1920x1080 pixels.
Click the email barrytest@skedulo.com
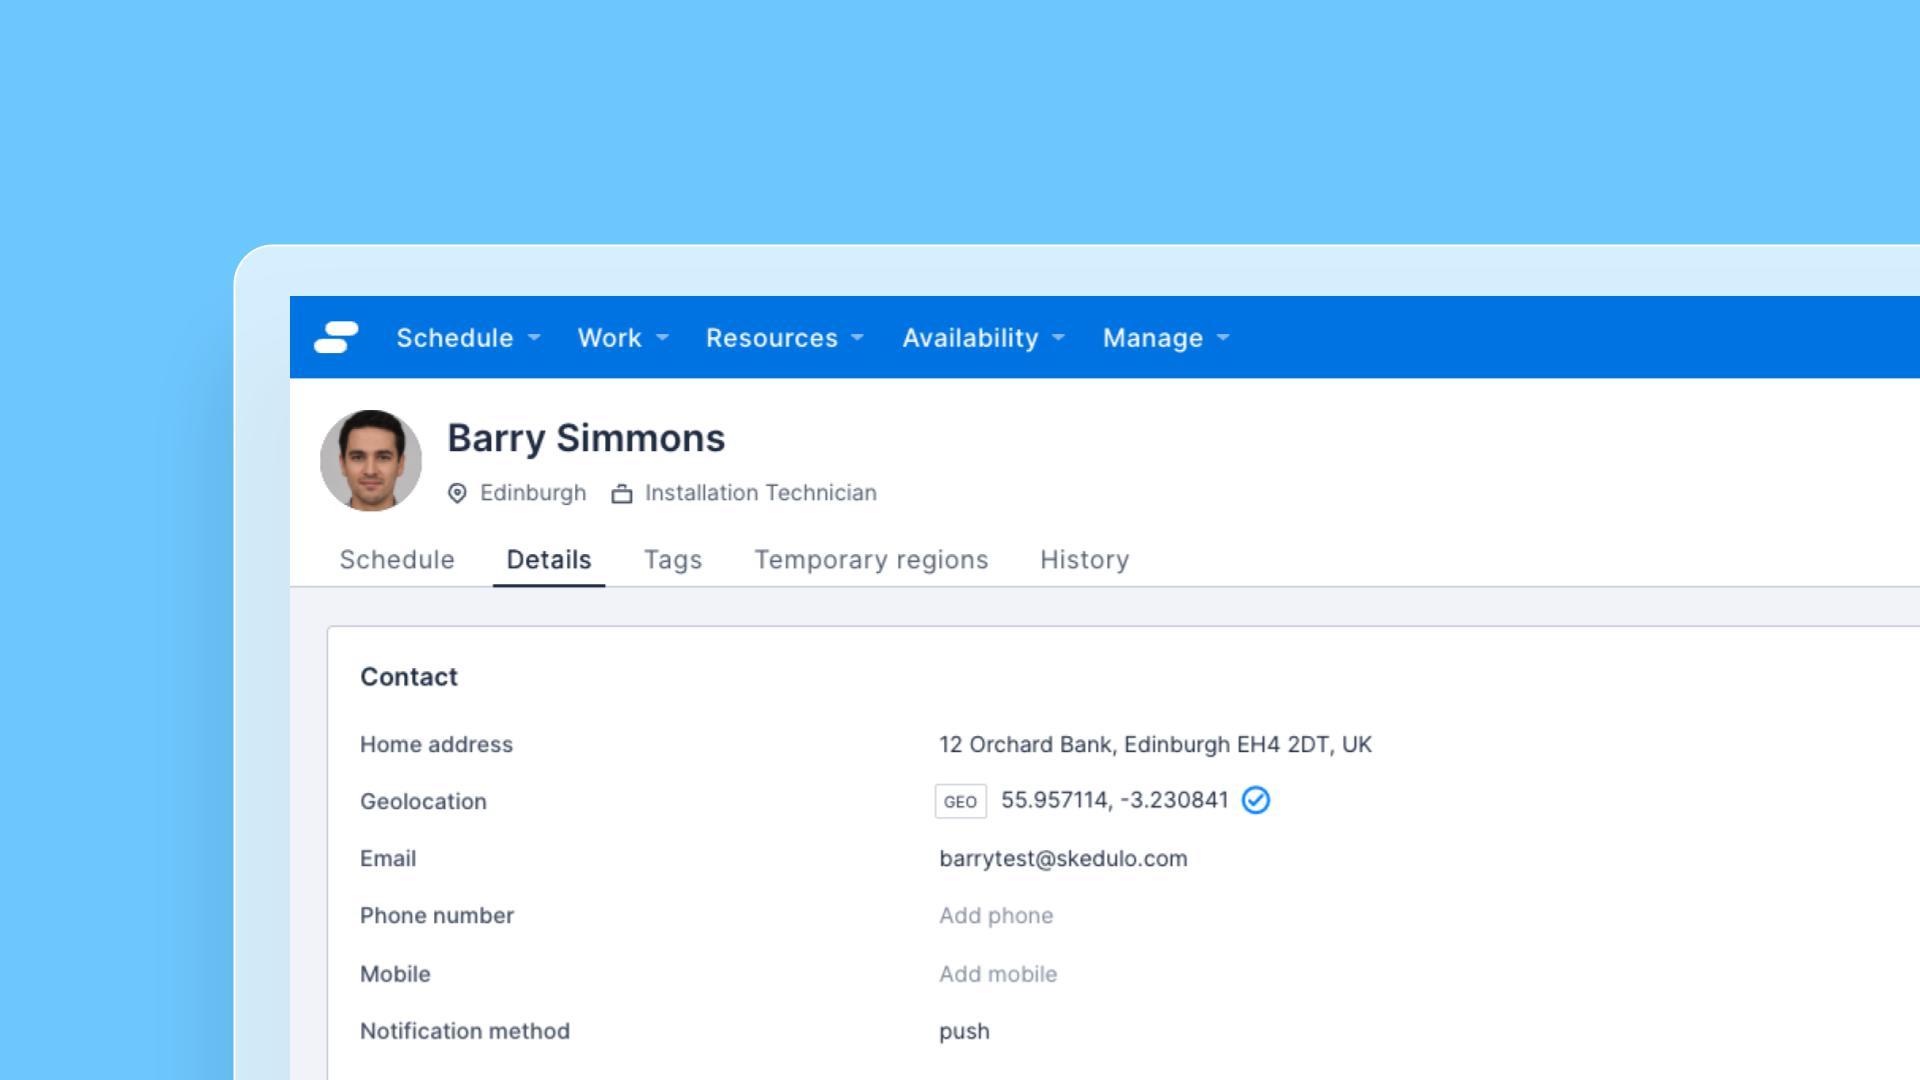tap(1063, 859)
